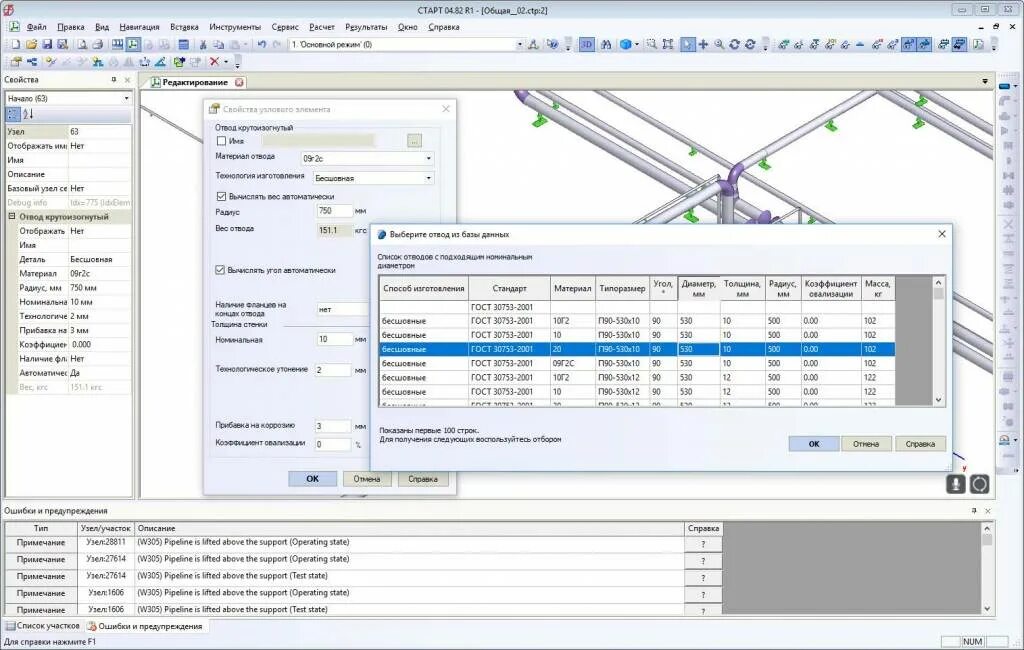This screenshot has width=1024, height=650.
Task: Toggle Вычислять вес автоматически checkbox
Action: pyautogui.click(x=221, y=196)
